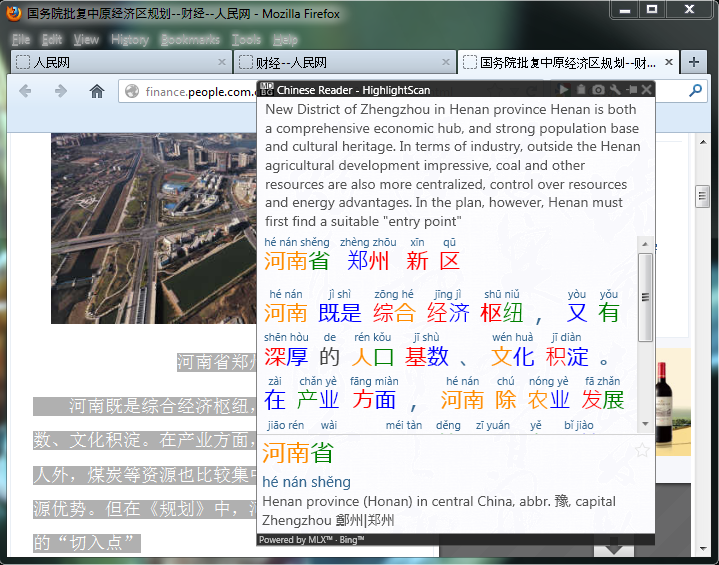Open the Edit menu
The image size is (719, 565).
coord(52,40)
